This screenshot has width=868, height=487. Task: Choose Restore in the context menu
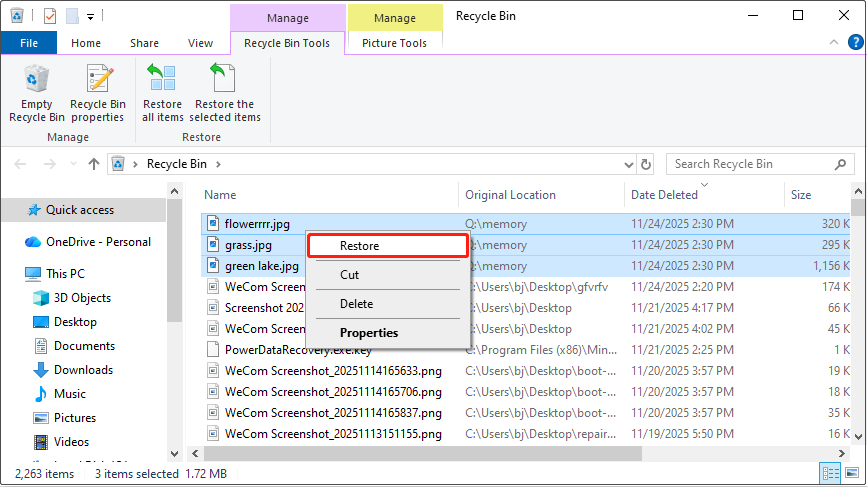[x=388, y=246]
